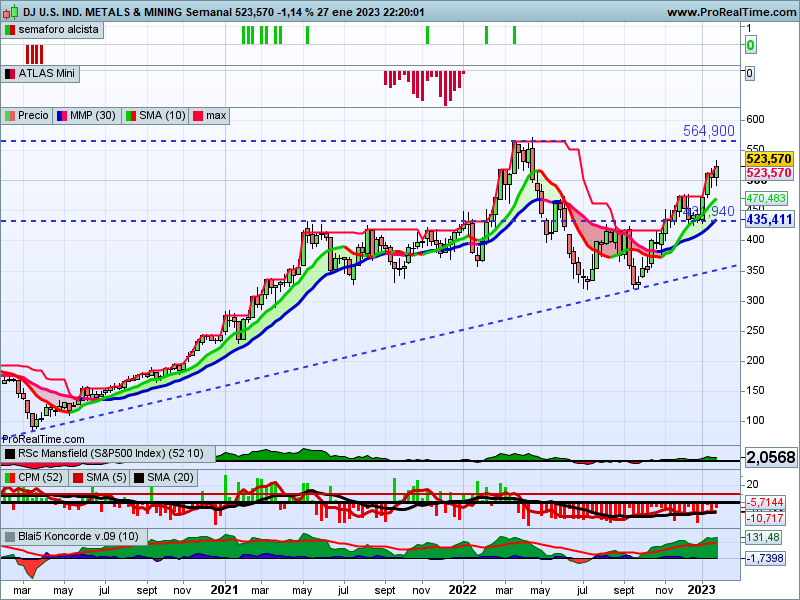Open the MMP (30) moving average settings
Screen dimensions: 800x600
[92, 116]
